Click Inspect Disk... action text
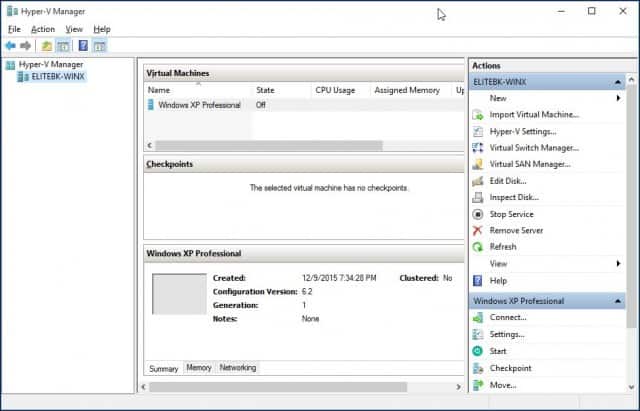Screen dimensions: 640x411 click(514, 198)
